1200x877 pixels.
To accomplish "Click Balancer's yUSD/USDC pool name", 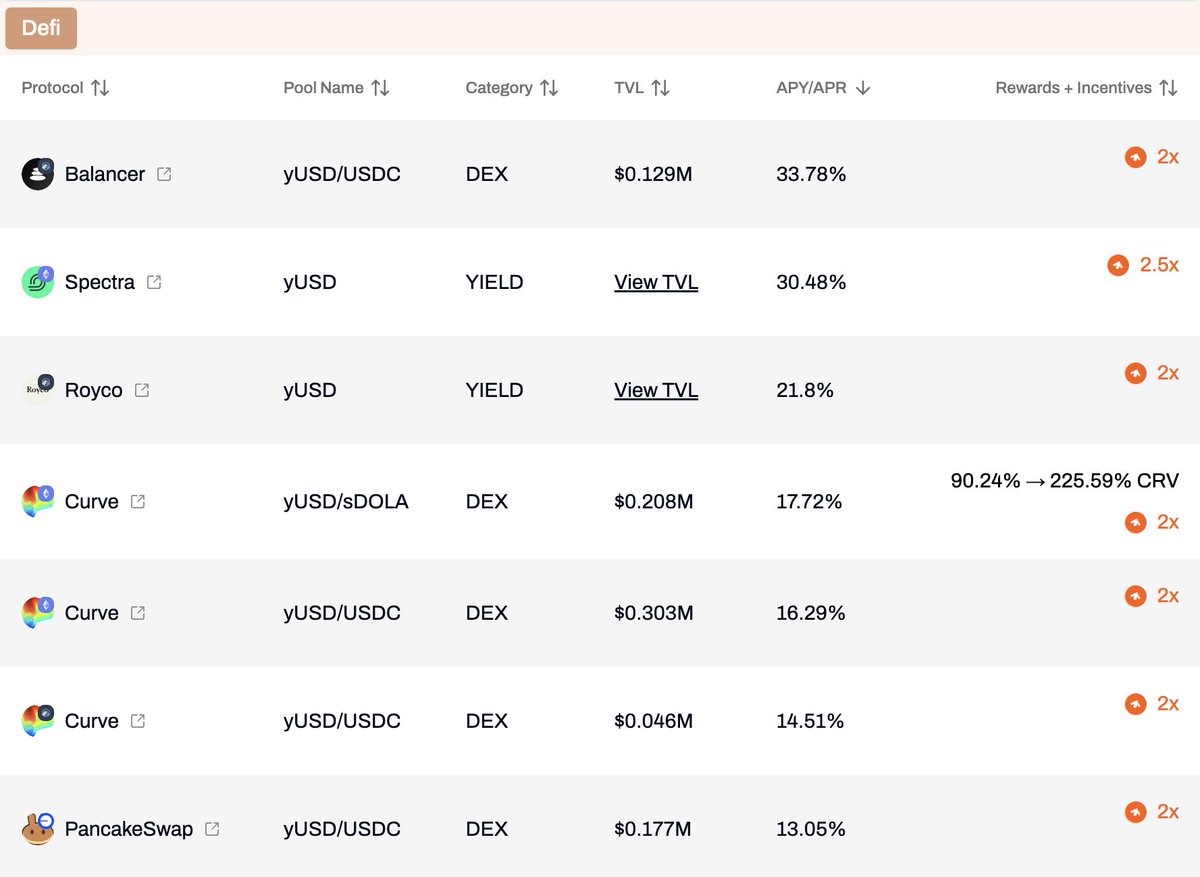I will tap(342, 174).
